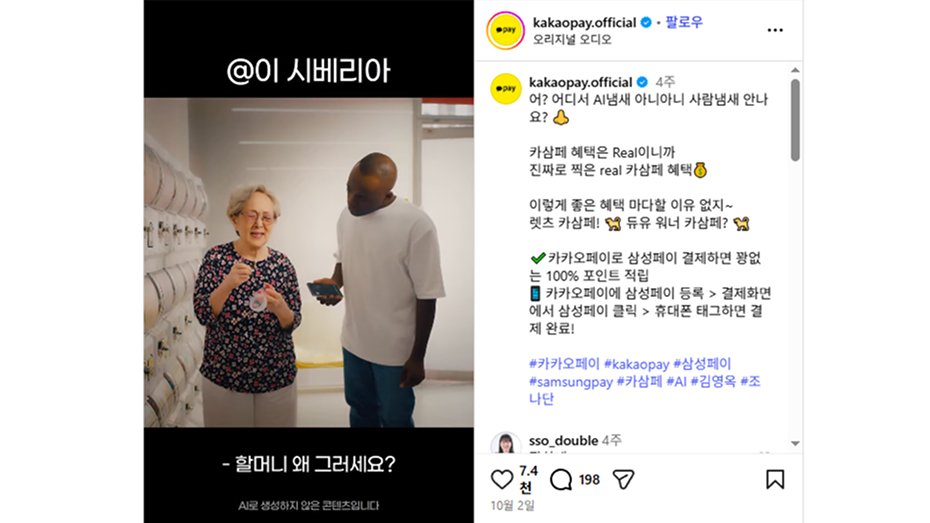
Task: Open the three-dot more options menu
Action: (775, 30)
